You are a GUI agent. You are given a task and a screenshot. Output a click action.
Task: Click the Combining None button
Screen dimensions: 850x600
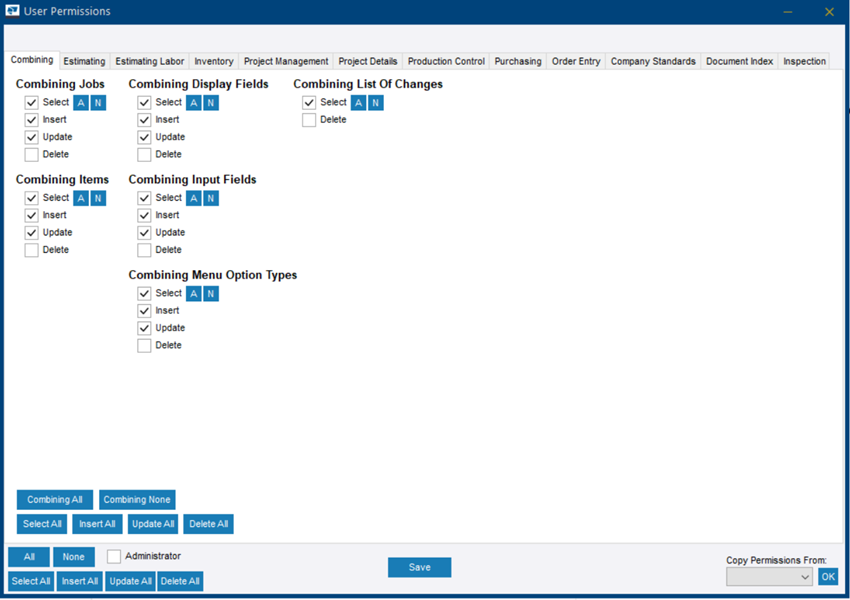click(137, 500)
